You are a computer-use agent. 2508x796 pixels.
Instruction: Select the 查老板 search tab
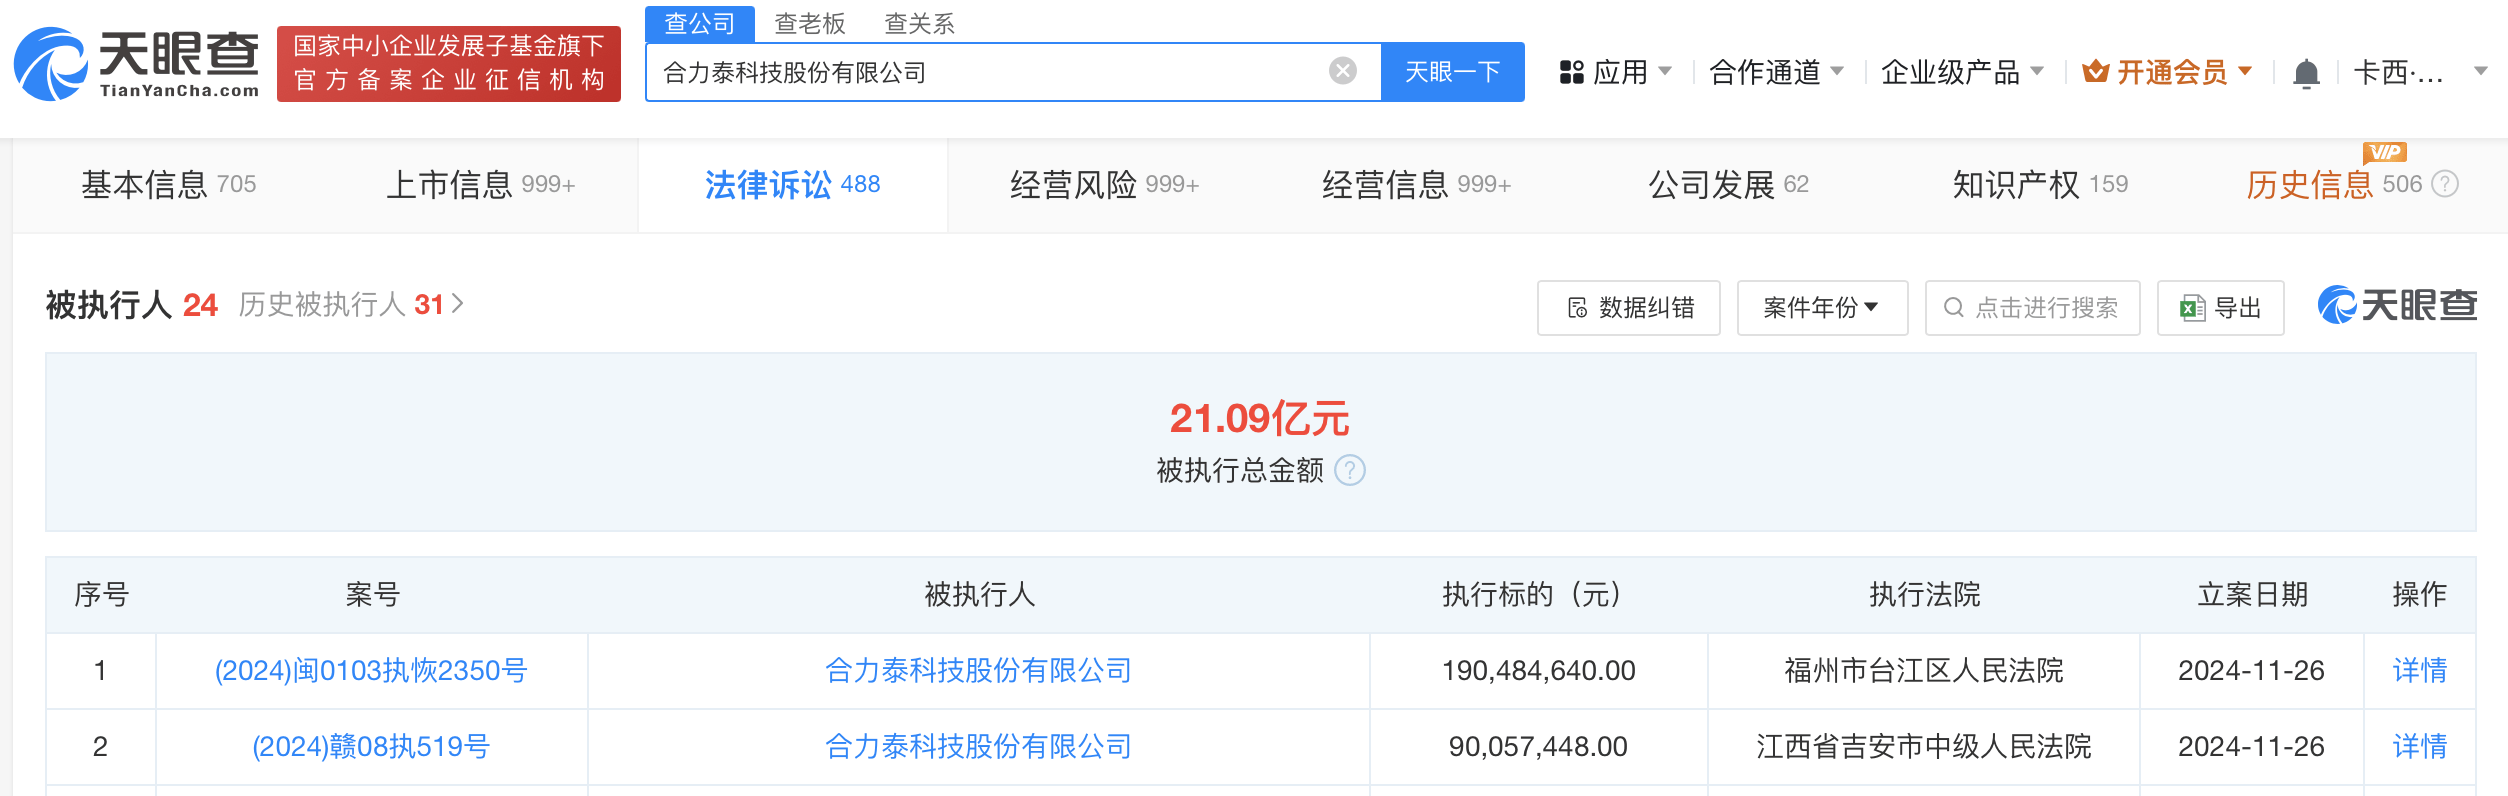810,23
